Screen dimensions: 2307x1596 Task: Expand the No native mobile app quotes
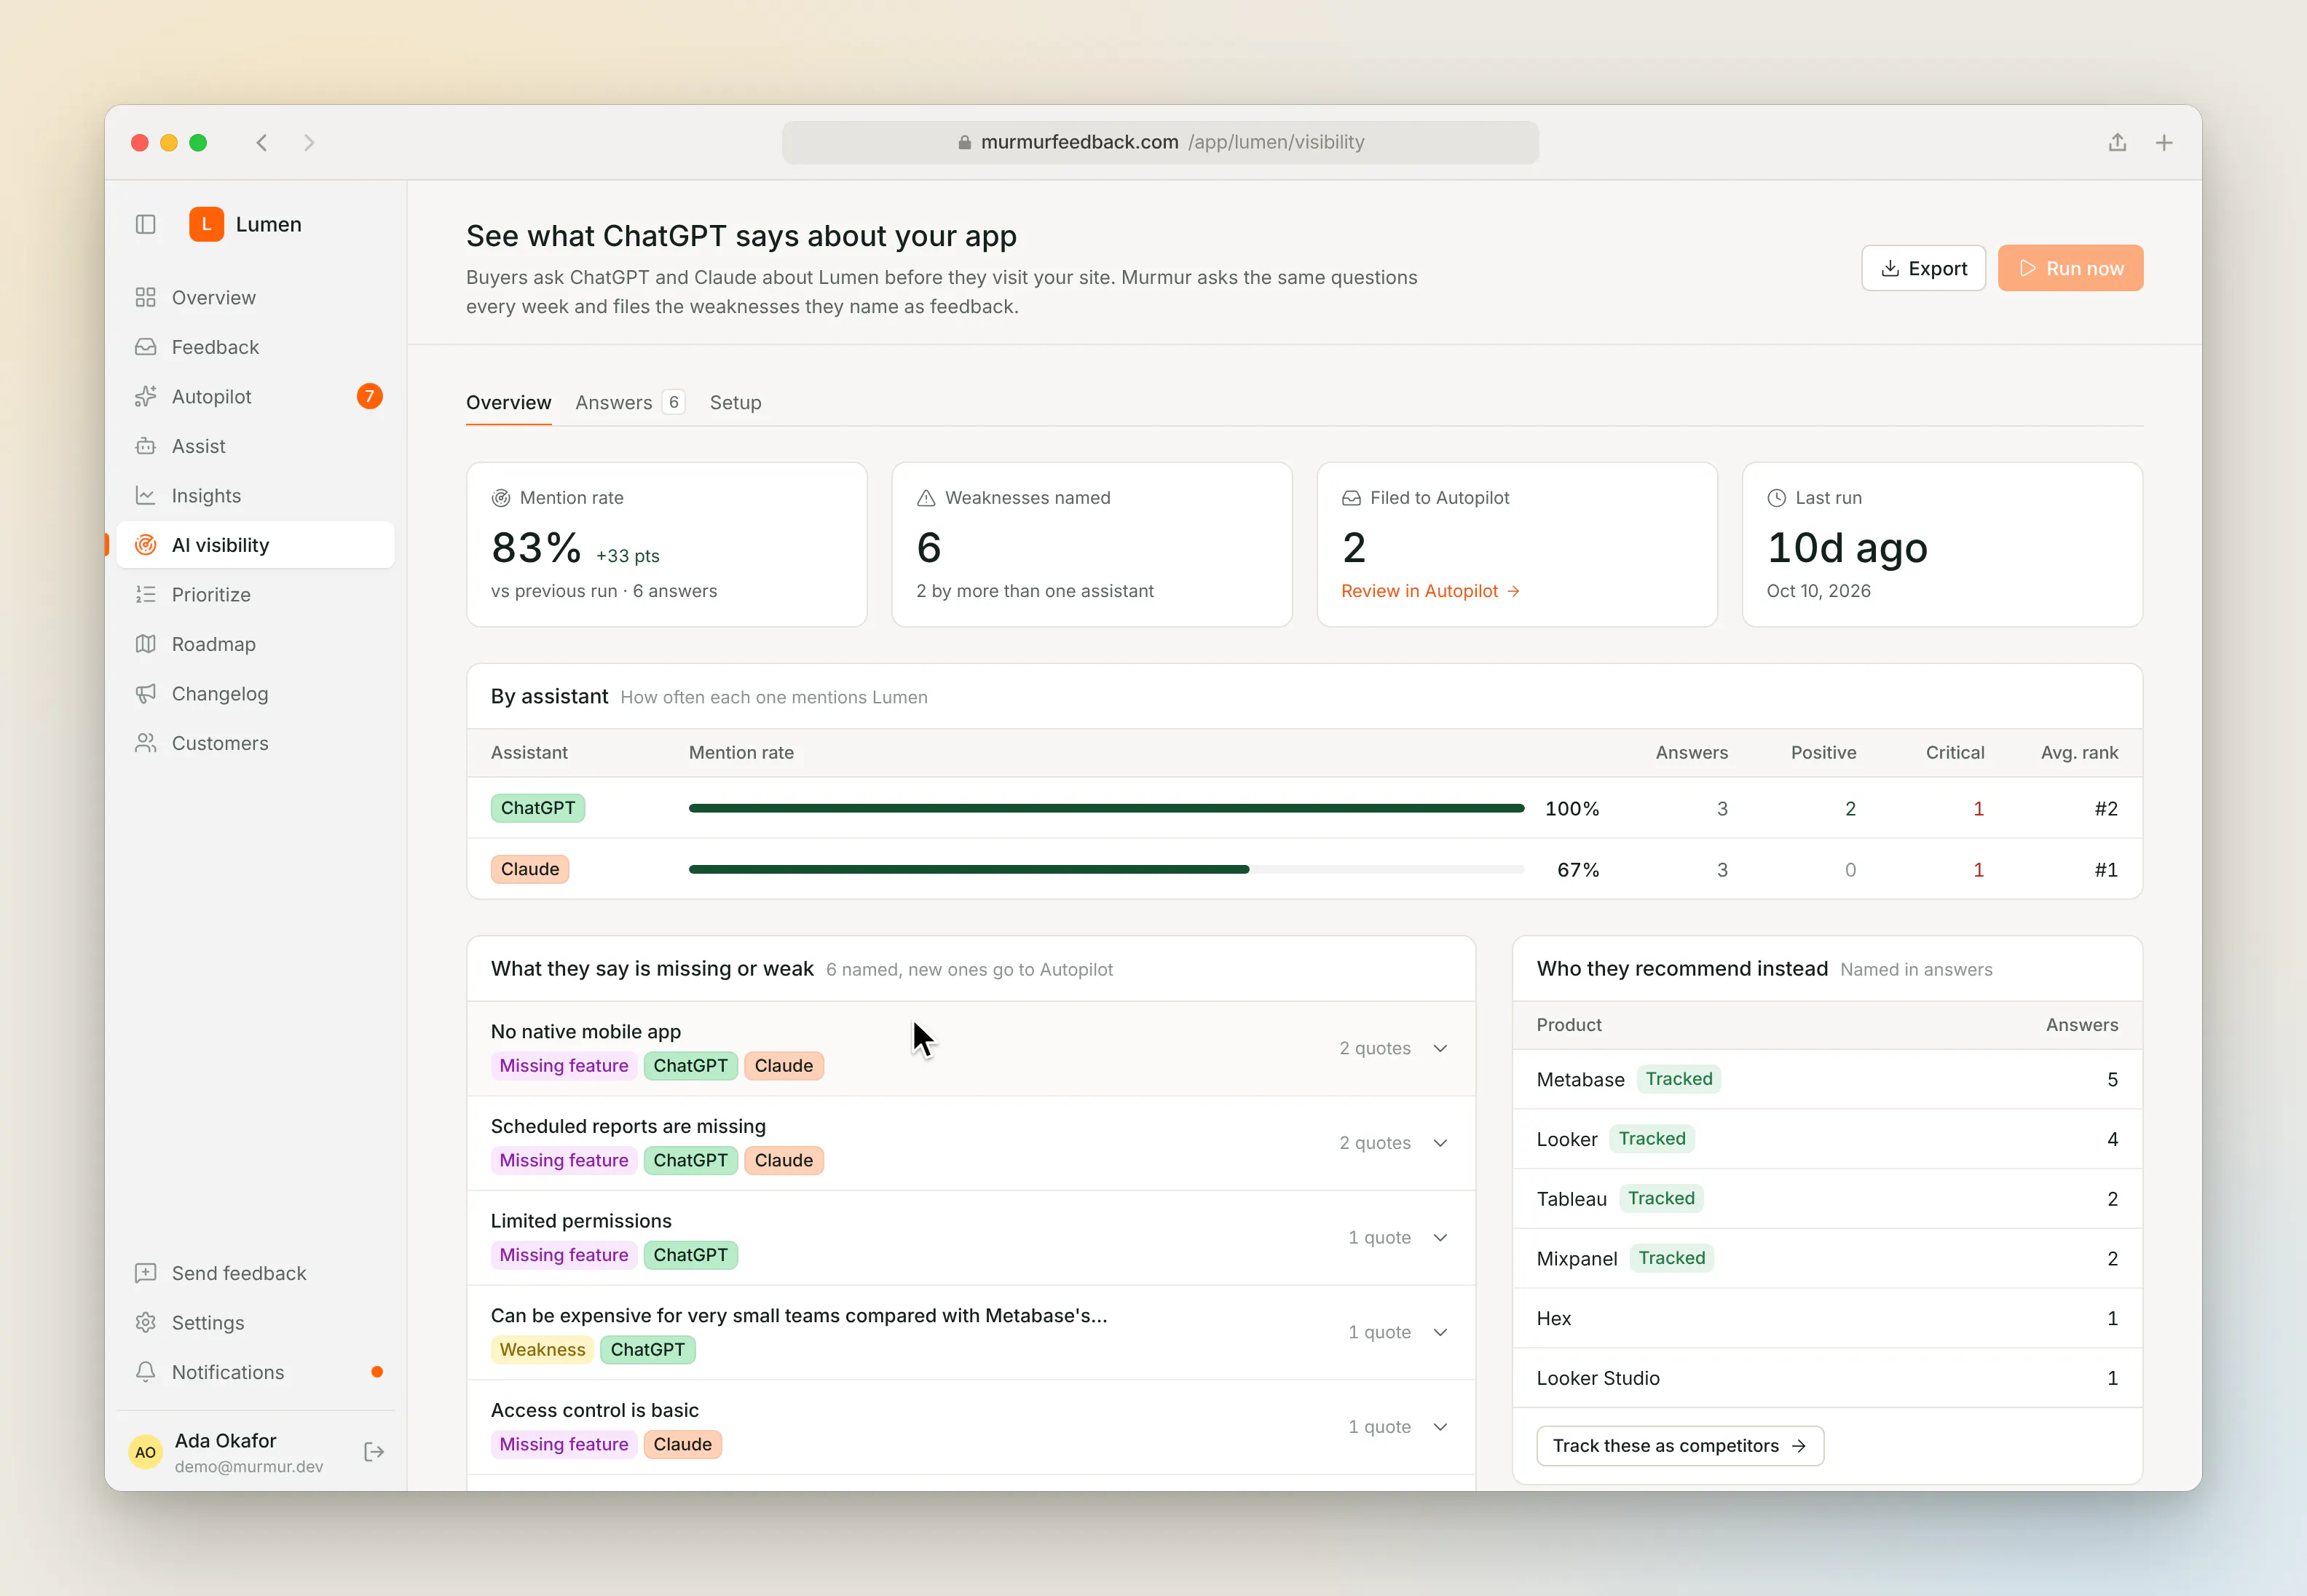pyautogui.click(x=1440, y=1048)
